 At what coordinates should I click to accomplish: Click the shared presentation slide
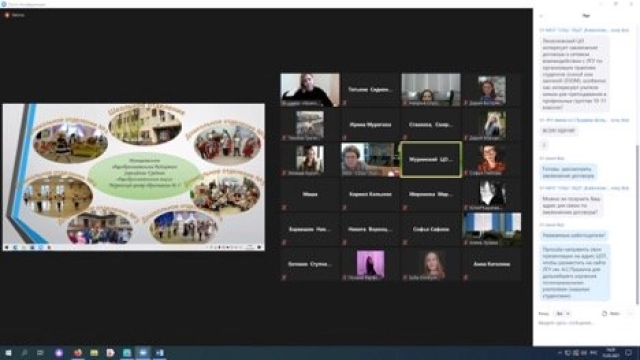point(133,177)
